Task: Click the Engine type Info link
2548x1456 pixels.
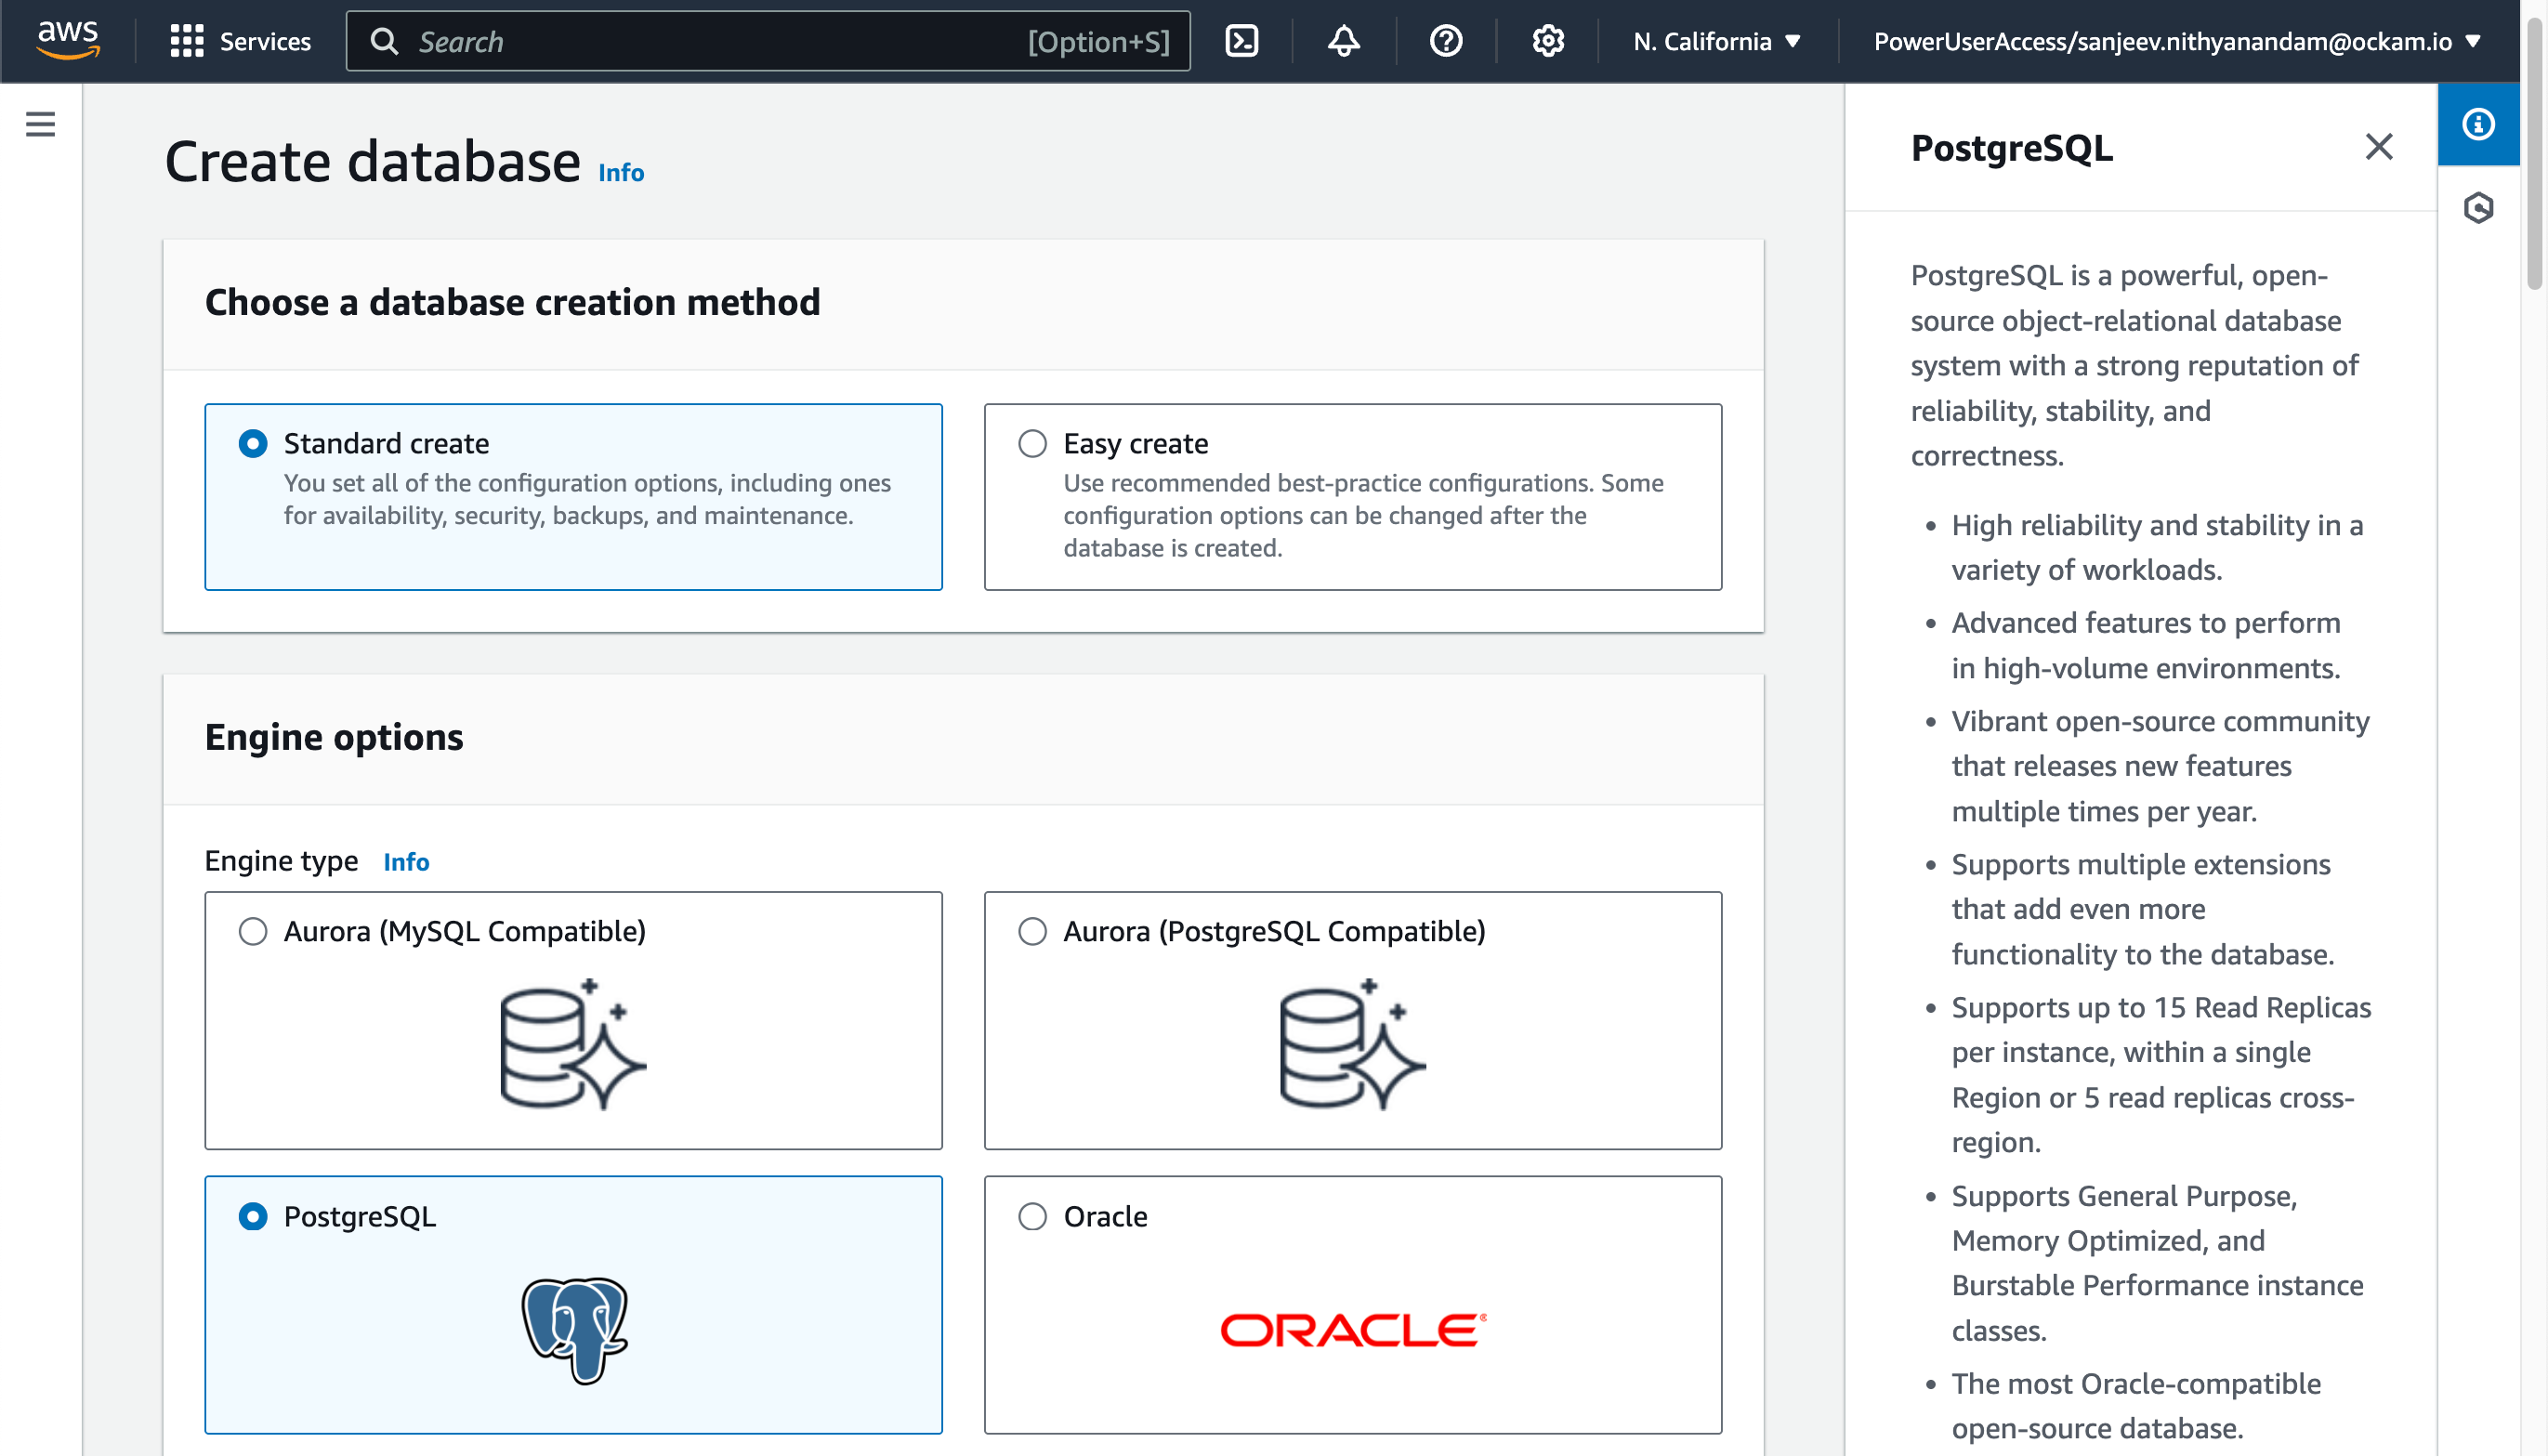Action: click(x=406, y=859)
